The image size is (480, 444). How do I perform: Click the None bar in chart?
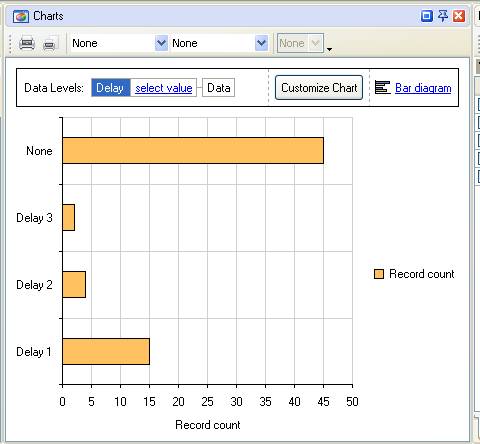193,151
